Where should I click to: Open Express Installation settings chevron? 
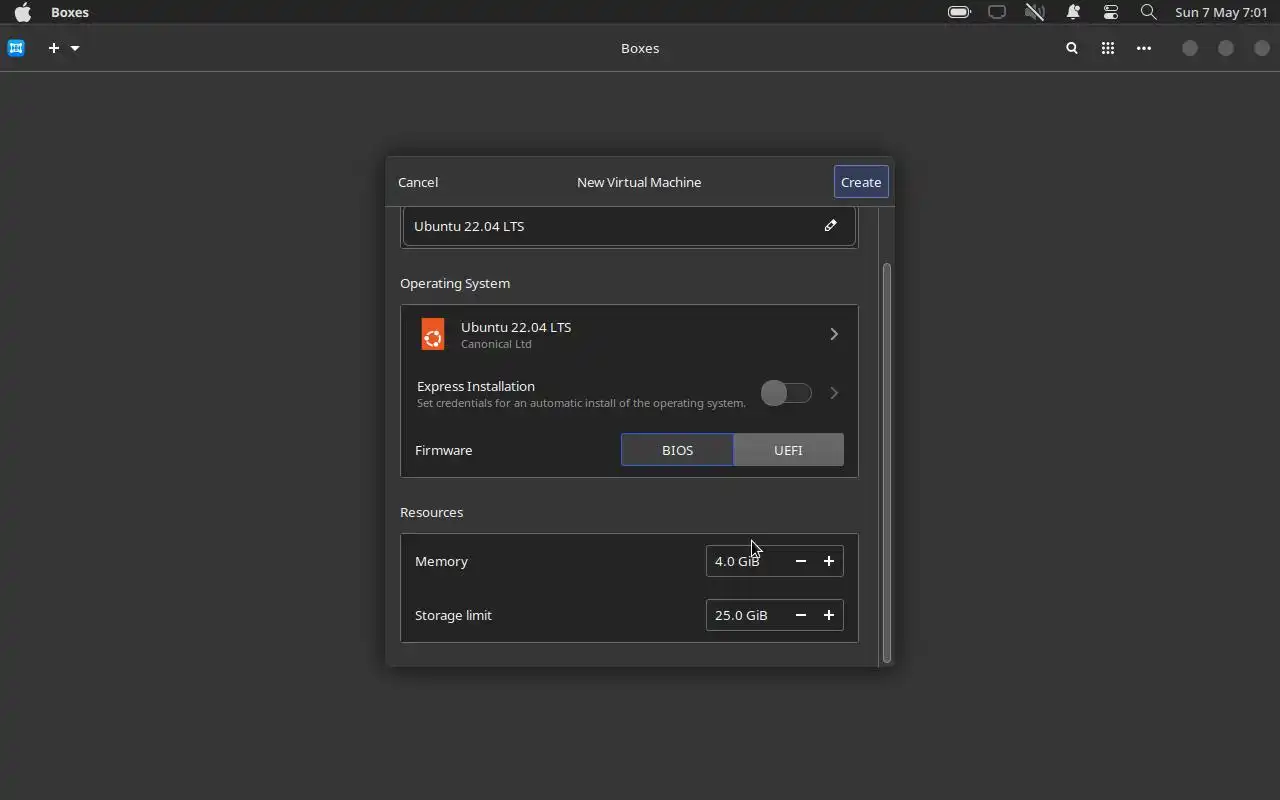(x=834, y=393)
